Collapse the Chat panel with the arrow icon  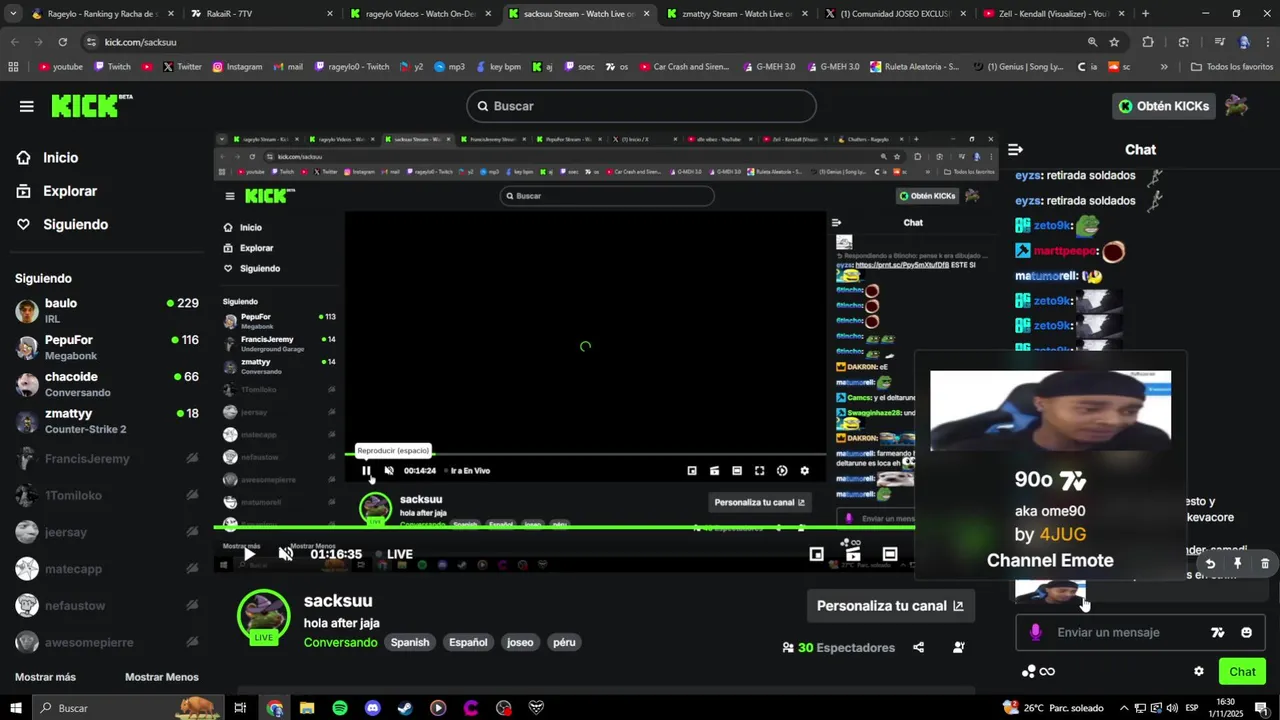(x=1016, y=149)
